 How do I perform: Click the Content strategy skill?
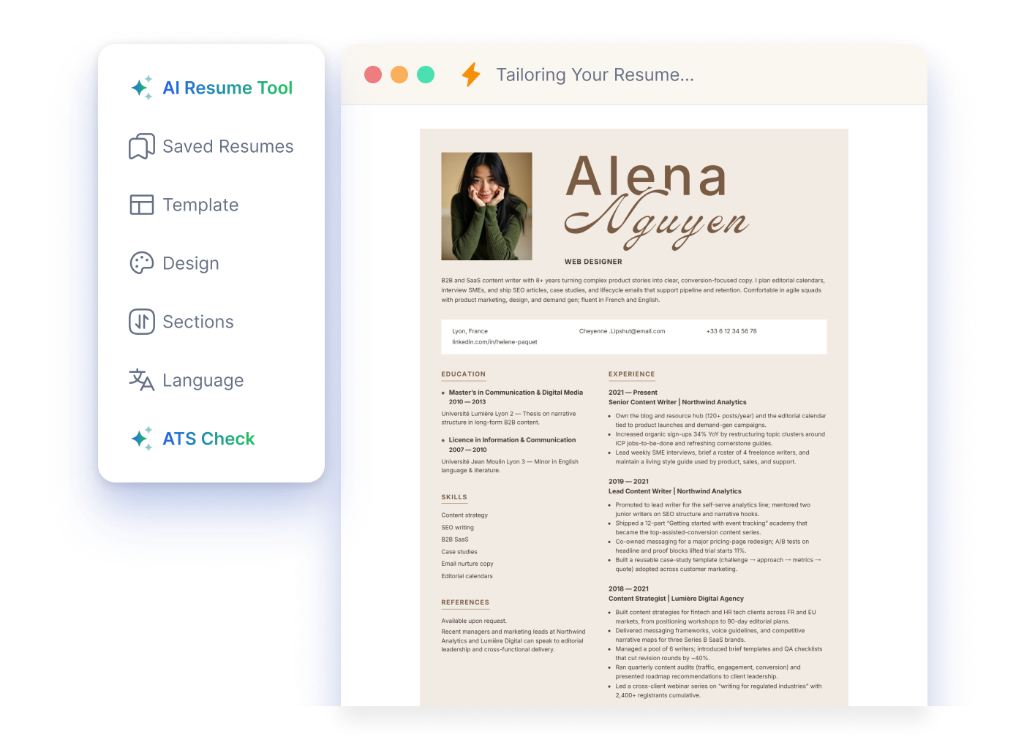[464, 515]
